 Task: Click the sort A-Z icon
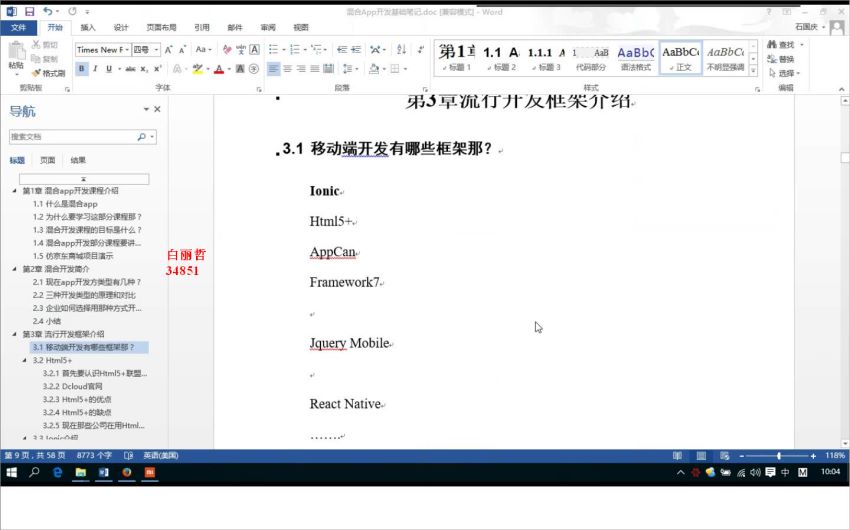401,50
